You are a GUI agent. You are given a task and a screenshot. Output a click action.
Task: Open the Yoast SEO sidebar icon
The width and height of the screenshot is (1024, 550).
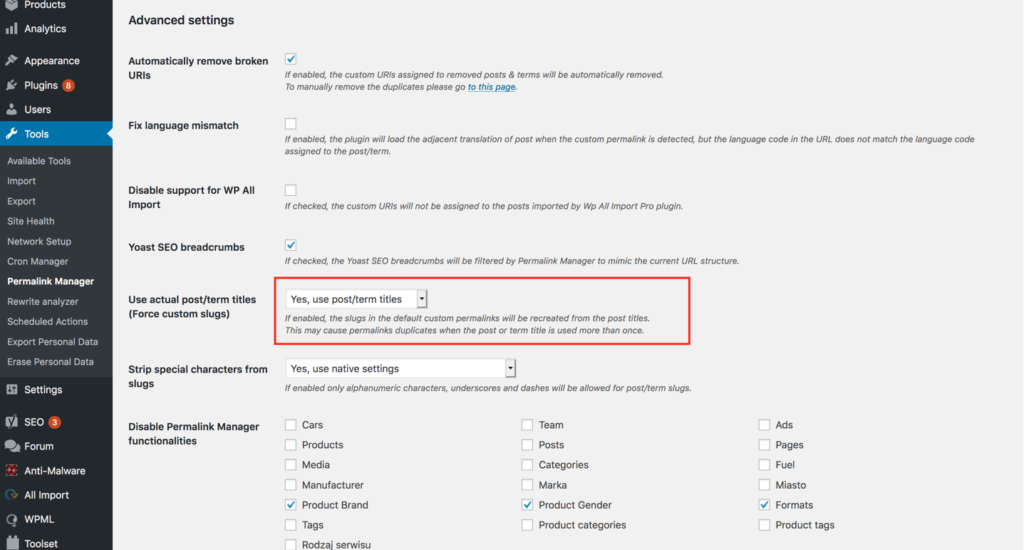coord(12,422)
